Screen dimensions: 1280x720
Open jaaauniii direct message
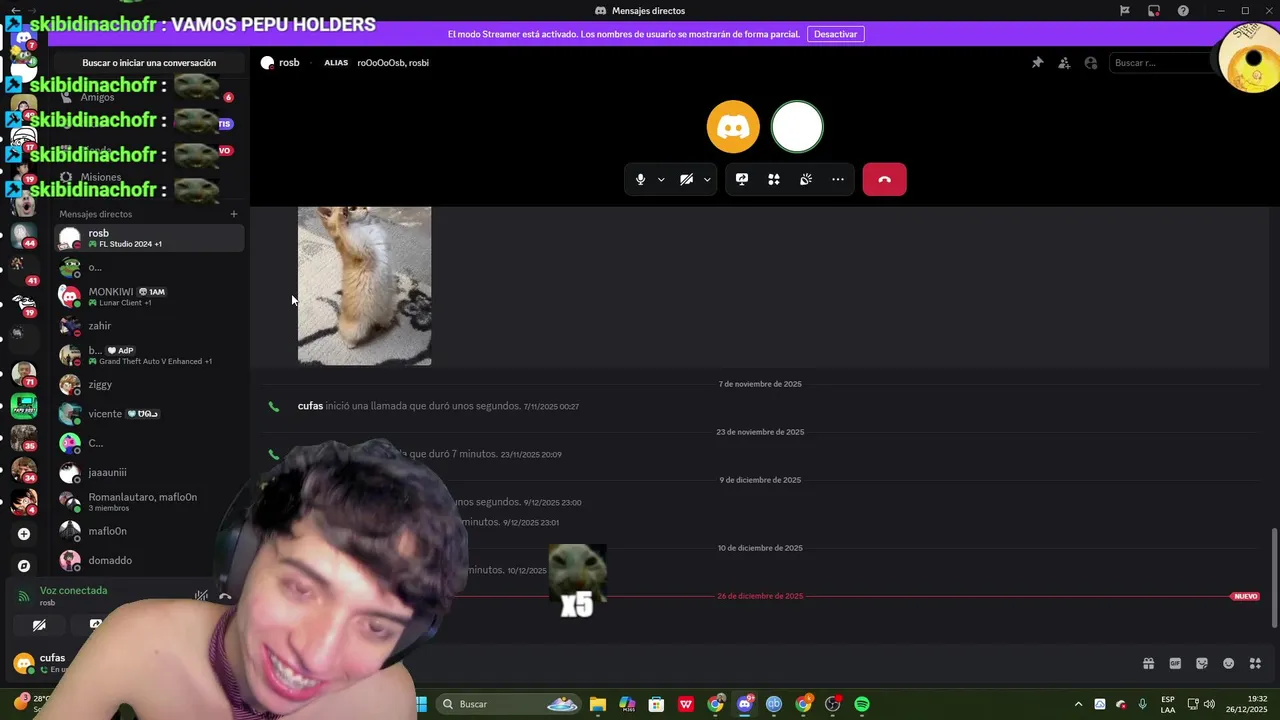pos(149,472)
